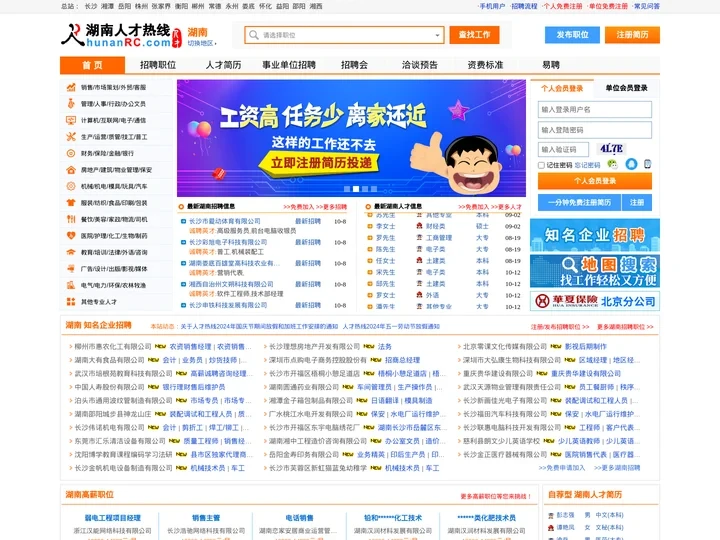This screenshot has width=720, height=540.
Task: Open the 事业单位招聘 navigation tab
Action: coord(289,65)
